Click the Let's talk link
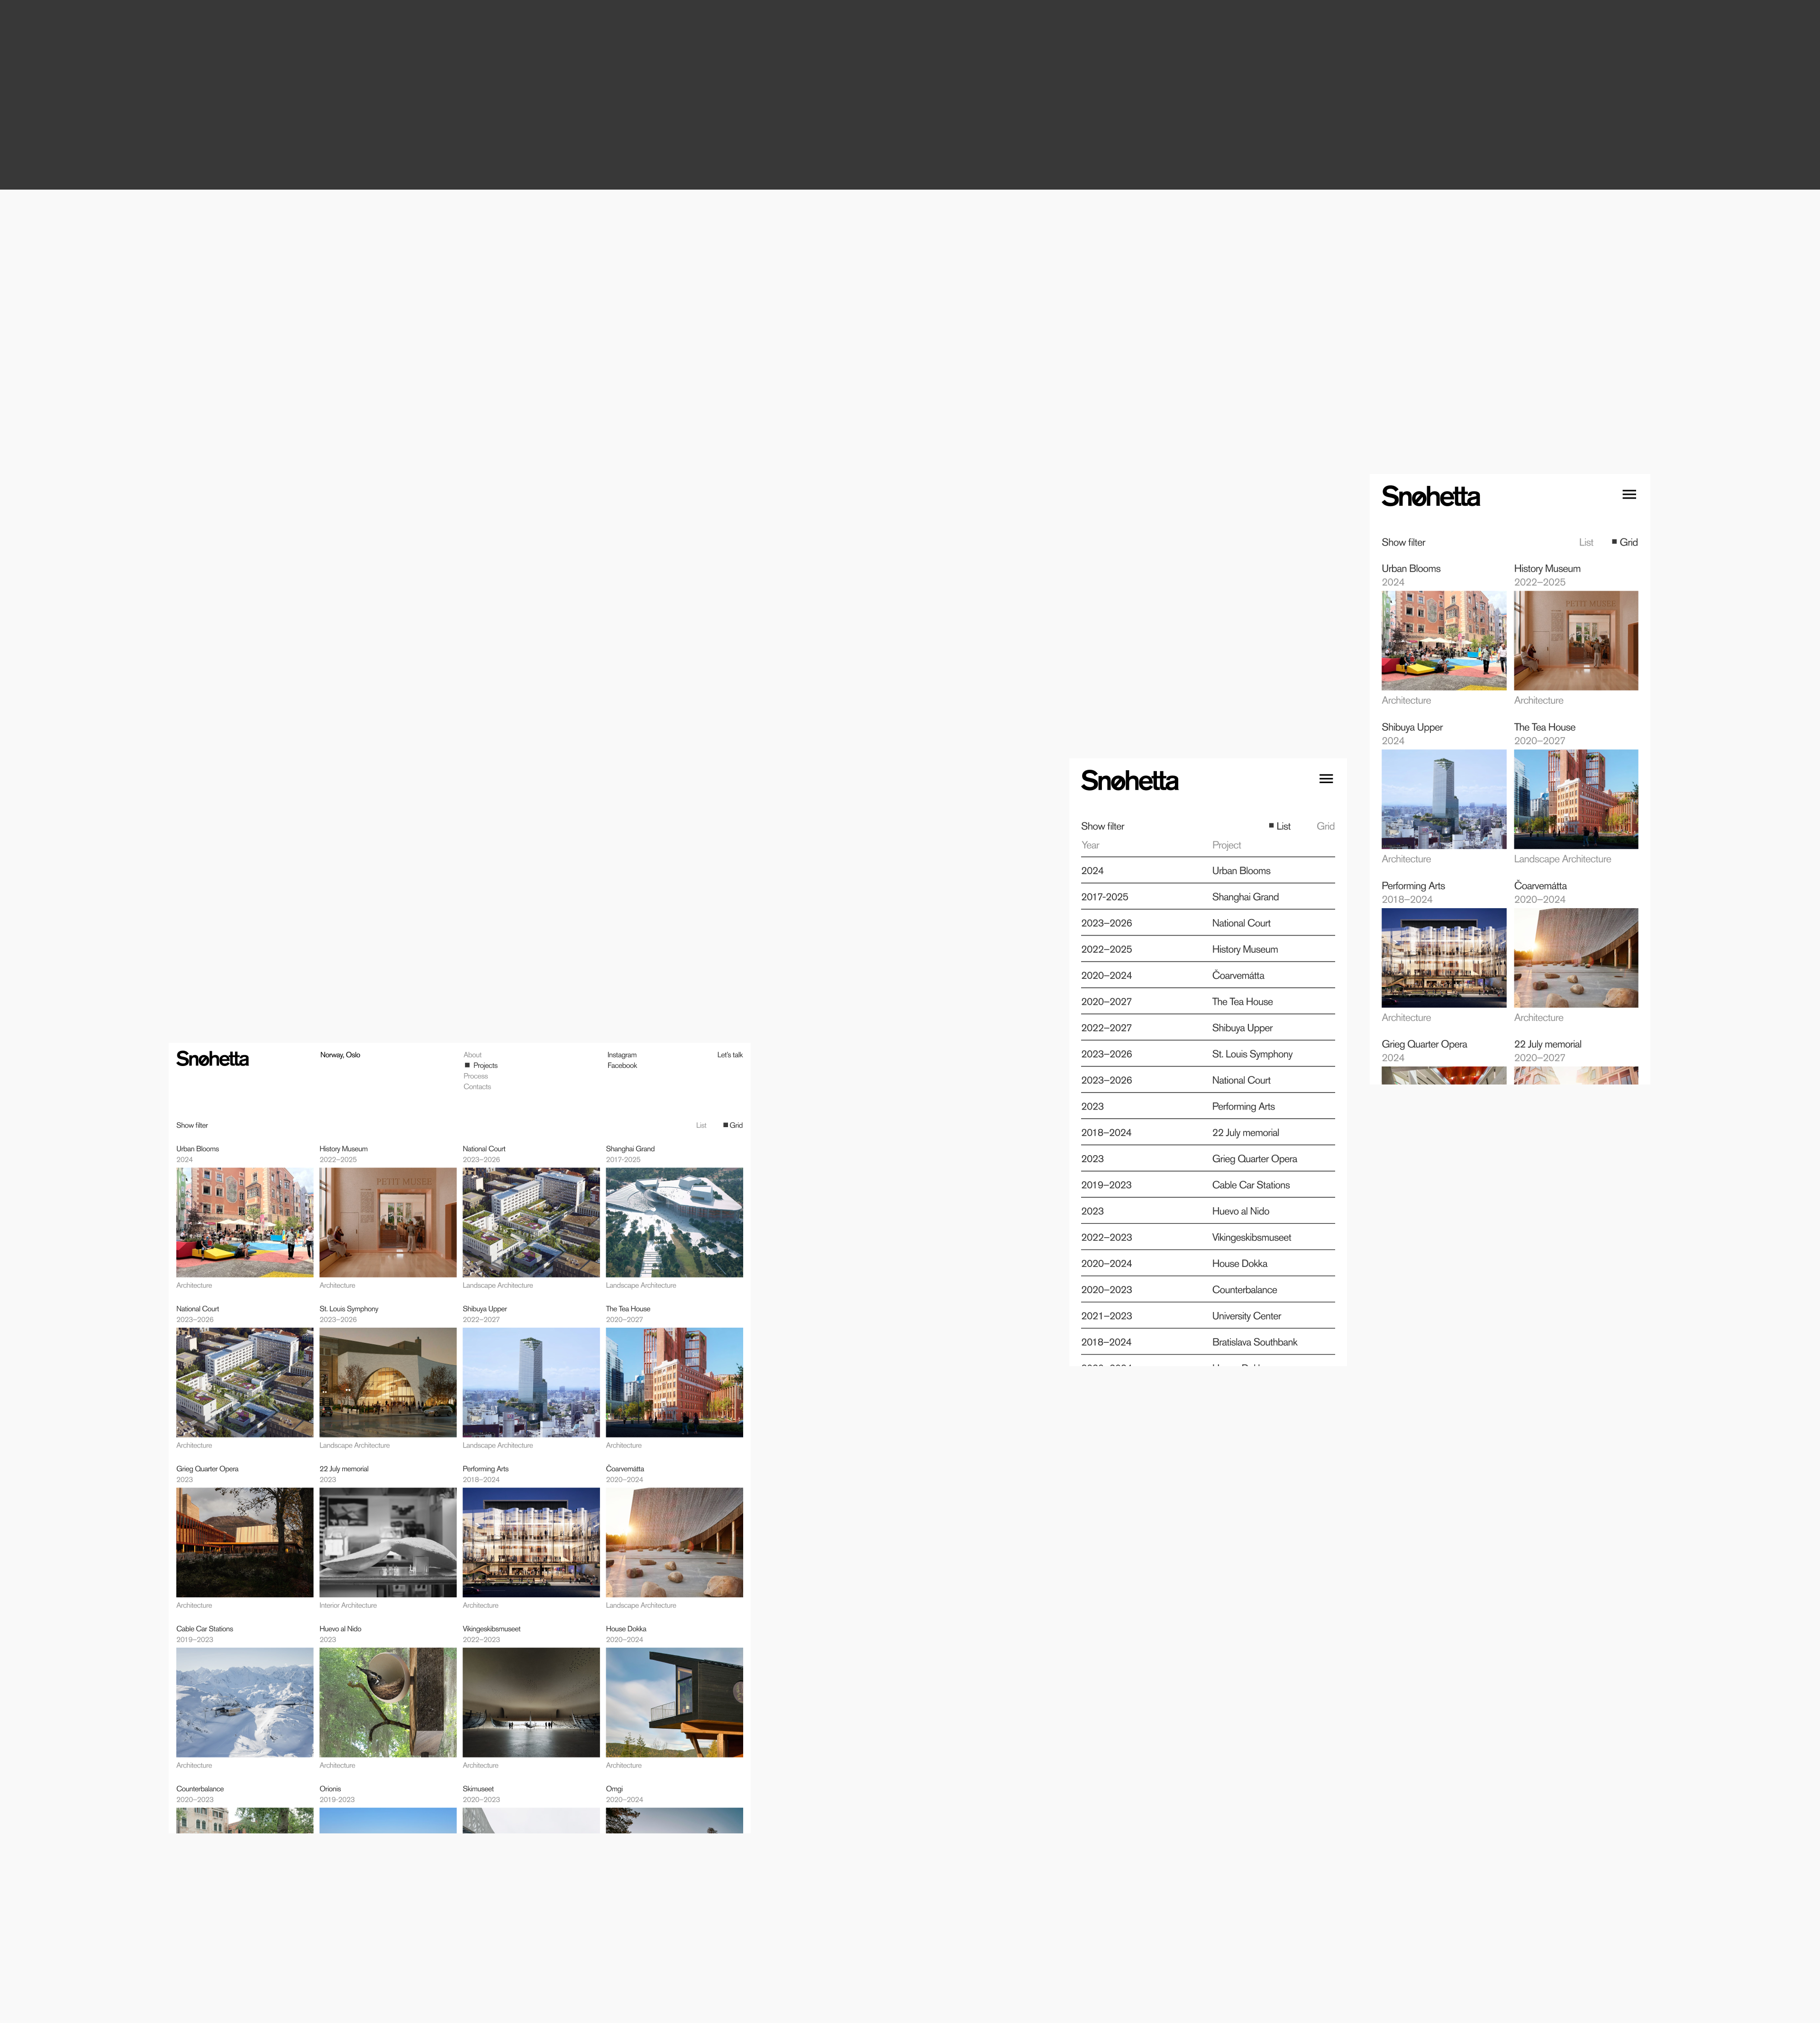 [729, 1055]
